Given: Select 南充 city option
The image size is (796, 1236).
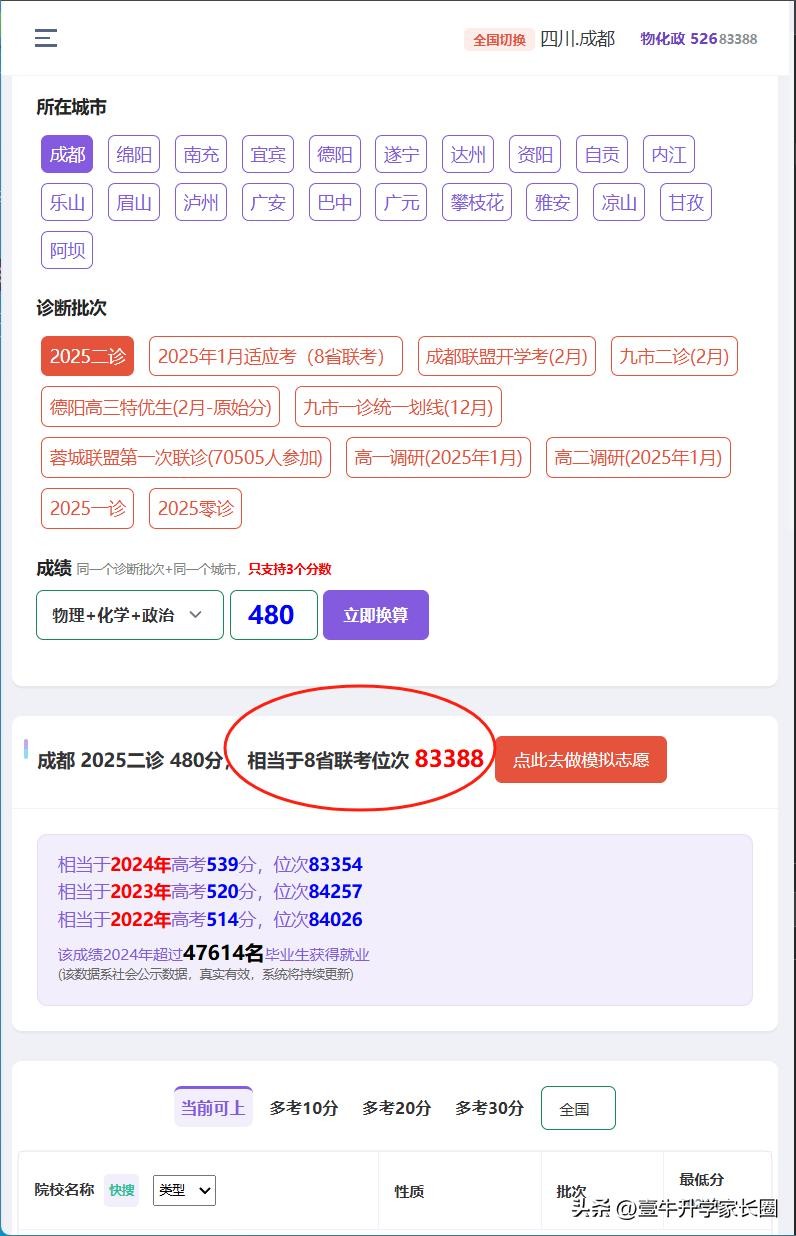Looking at the screenshot, I should 201,155.
